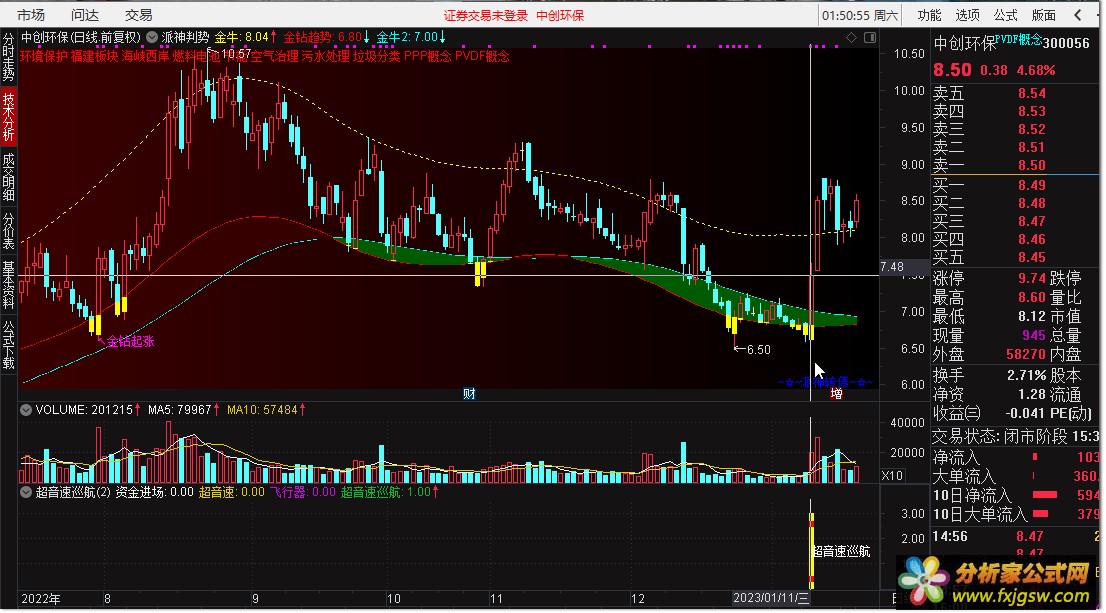Click the 2022年 label on time axis
The height and width of the screenshot is (613, 1106).
point(41,599)
